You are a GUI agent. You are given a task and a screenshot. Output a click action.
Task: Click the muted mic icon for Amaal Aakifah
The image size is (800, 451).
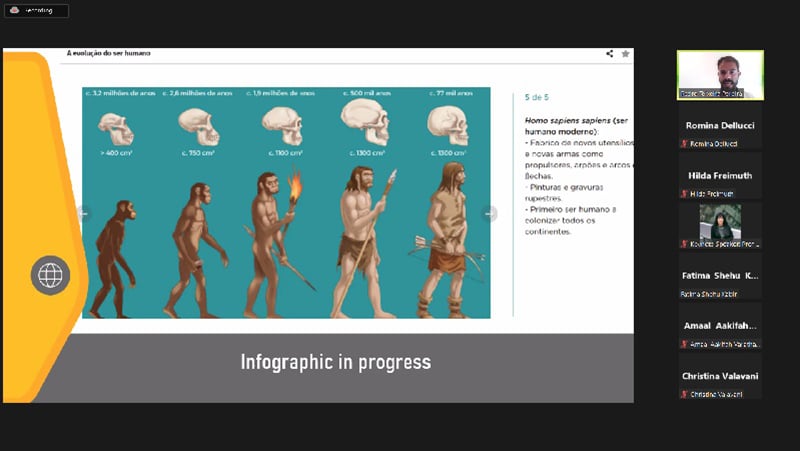click(x=684, y=344)
